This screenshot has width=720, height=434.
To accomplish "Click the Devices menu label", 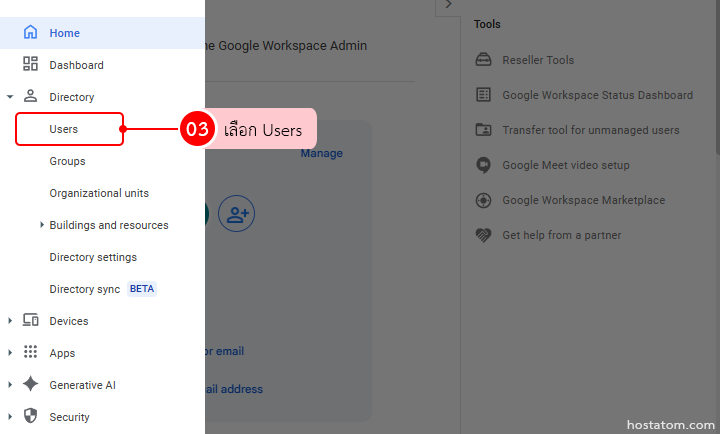I will point(69,321).
